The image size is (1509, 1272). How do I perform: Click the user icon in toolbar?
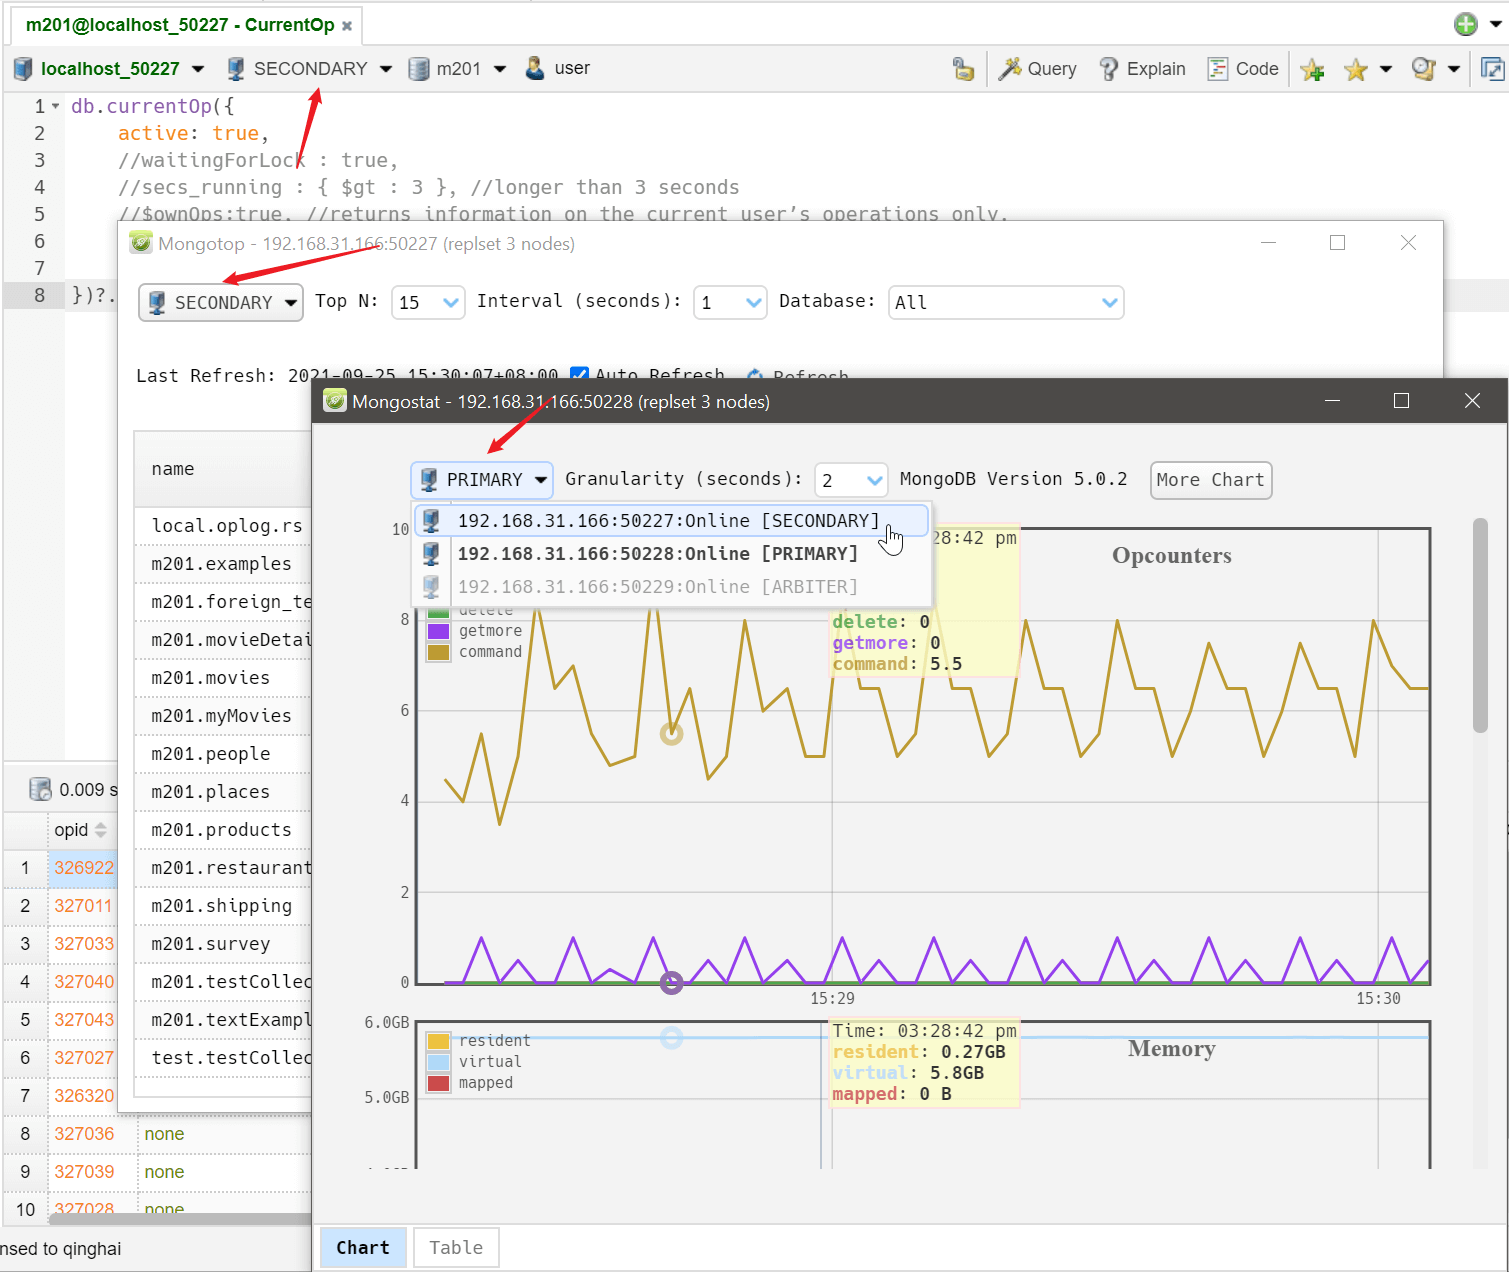535,68
